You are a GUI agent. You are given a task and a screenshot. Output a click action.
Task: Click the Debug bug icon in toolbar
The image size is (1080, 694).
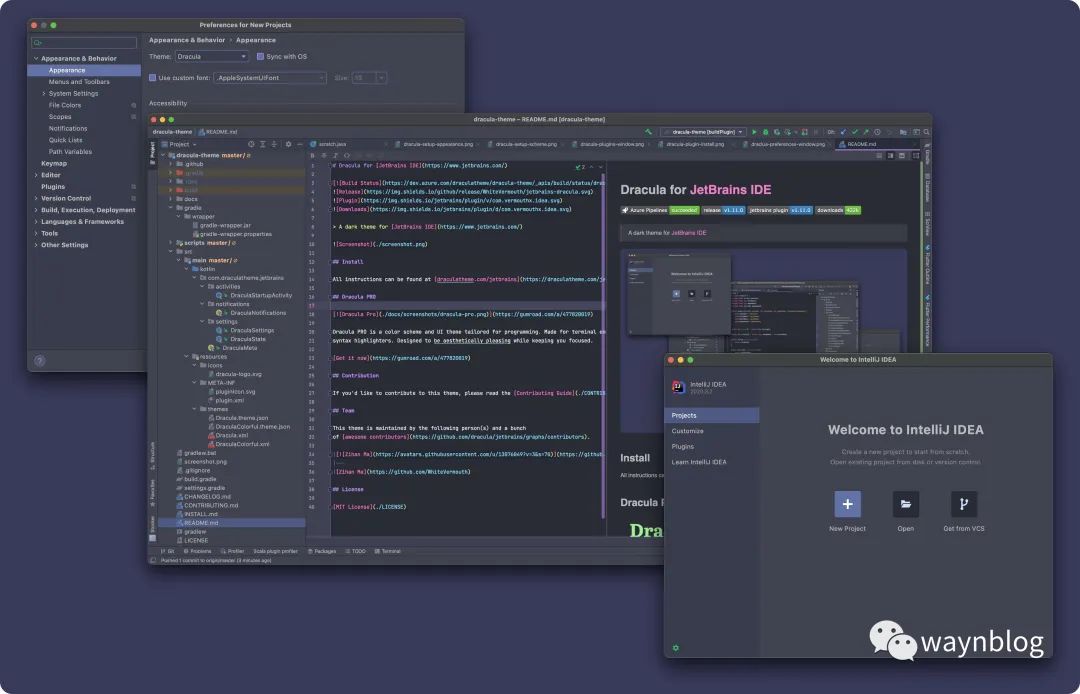[x=765, y=132]
